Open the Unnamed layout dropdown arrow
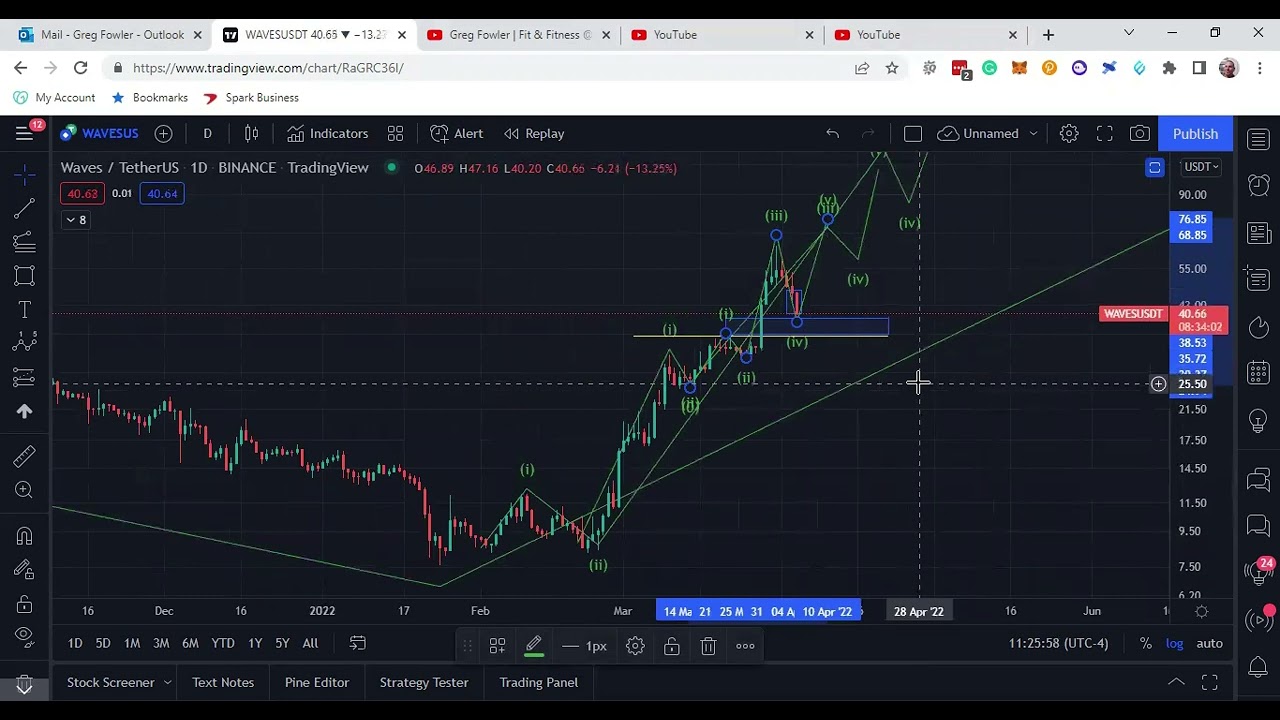Screen dimensions: 1280x720 click(x=1033, y=133)
